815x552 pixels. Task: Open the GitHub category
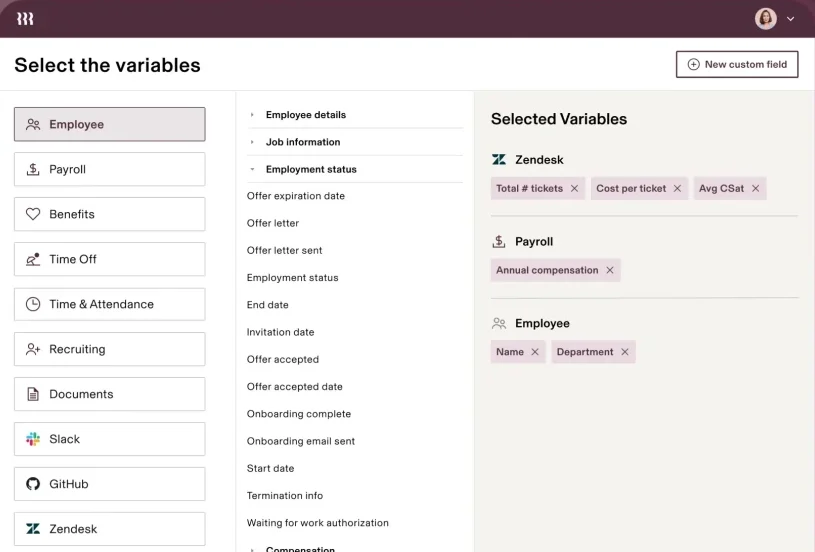point(110,484)
